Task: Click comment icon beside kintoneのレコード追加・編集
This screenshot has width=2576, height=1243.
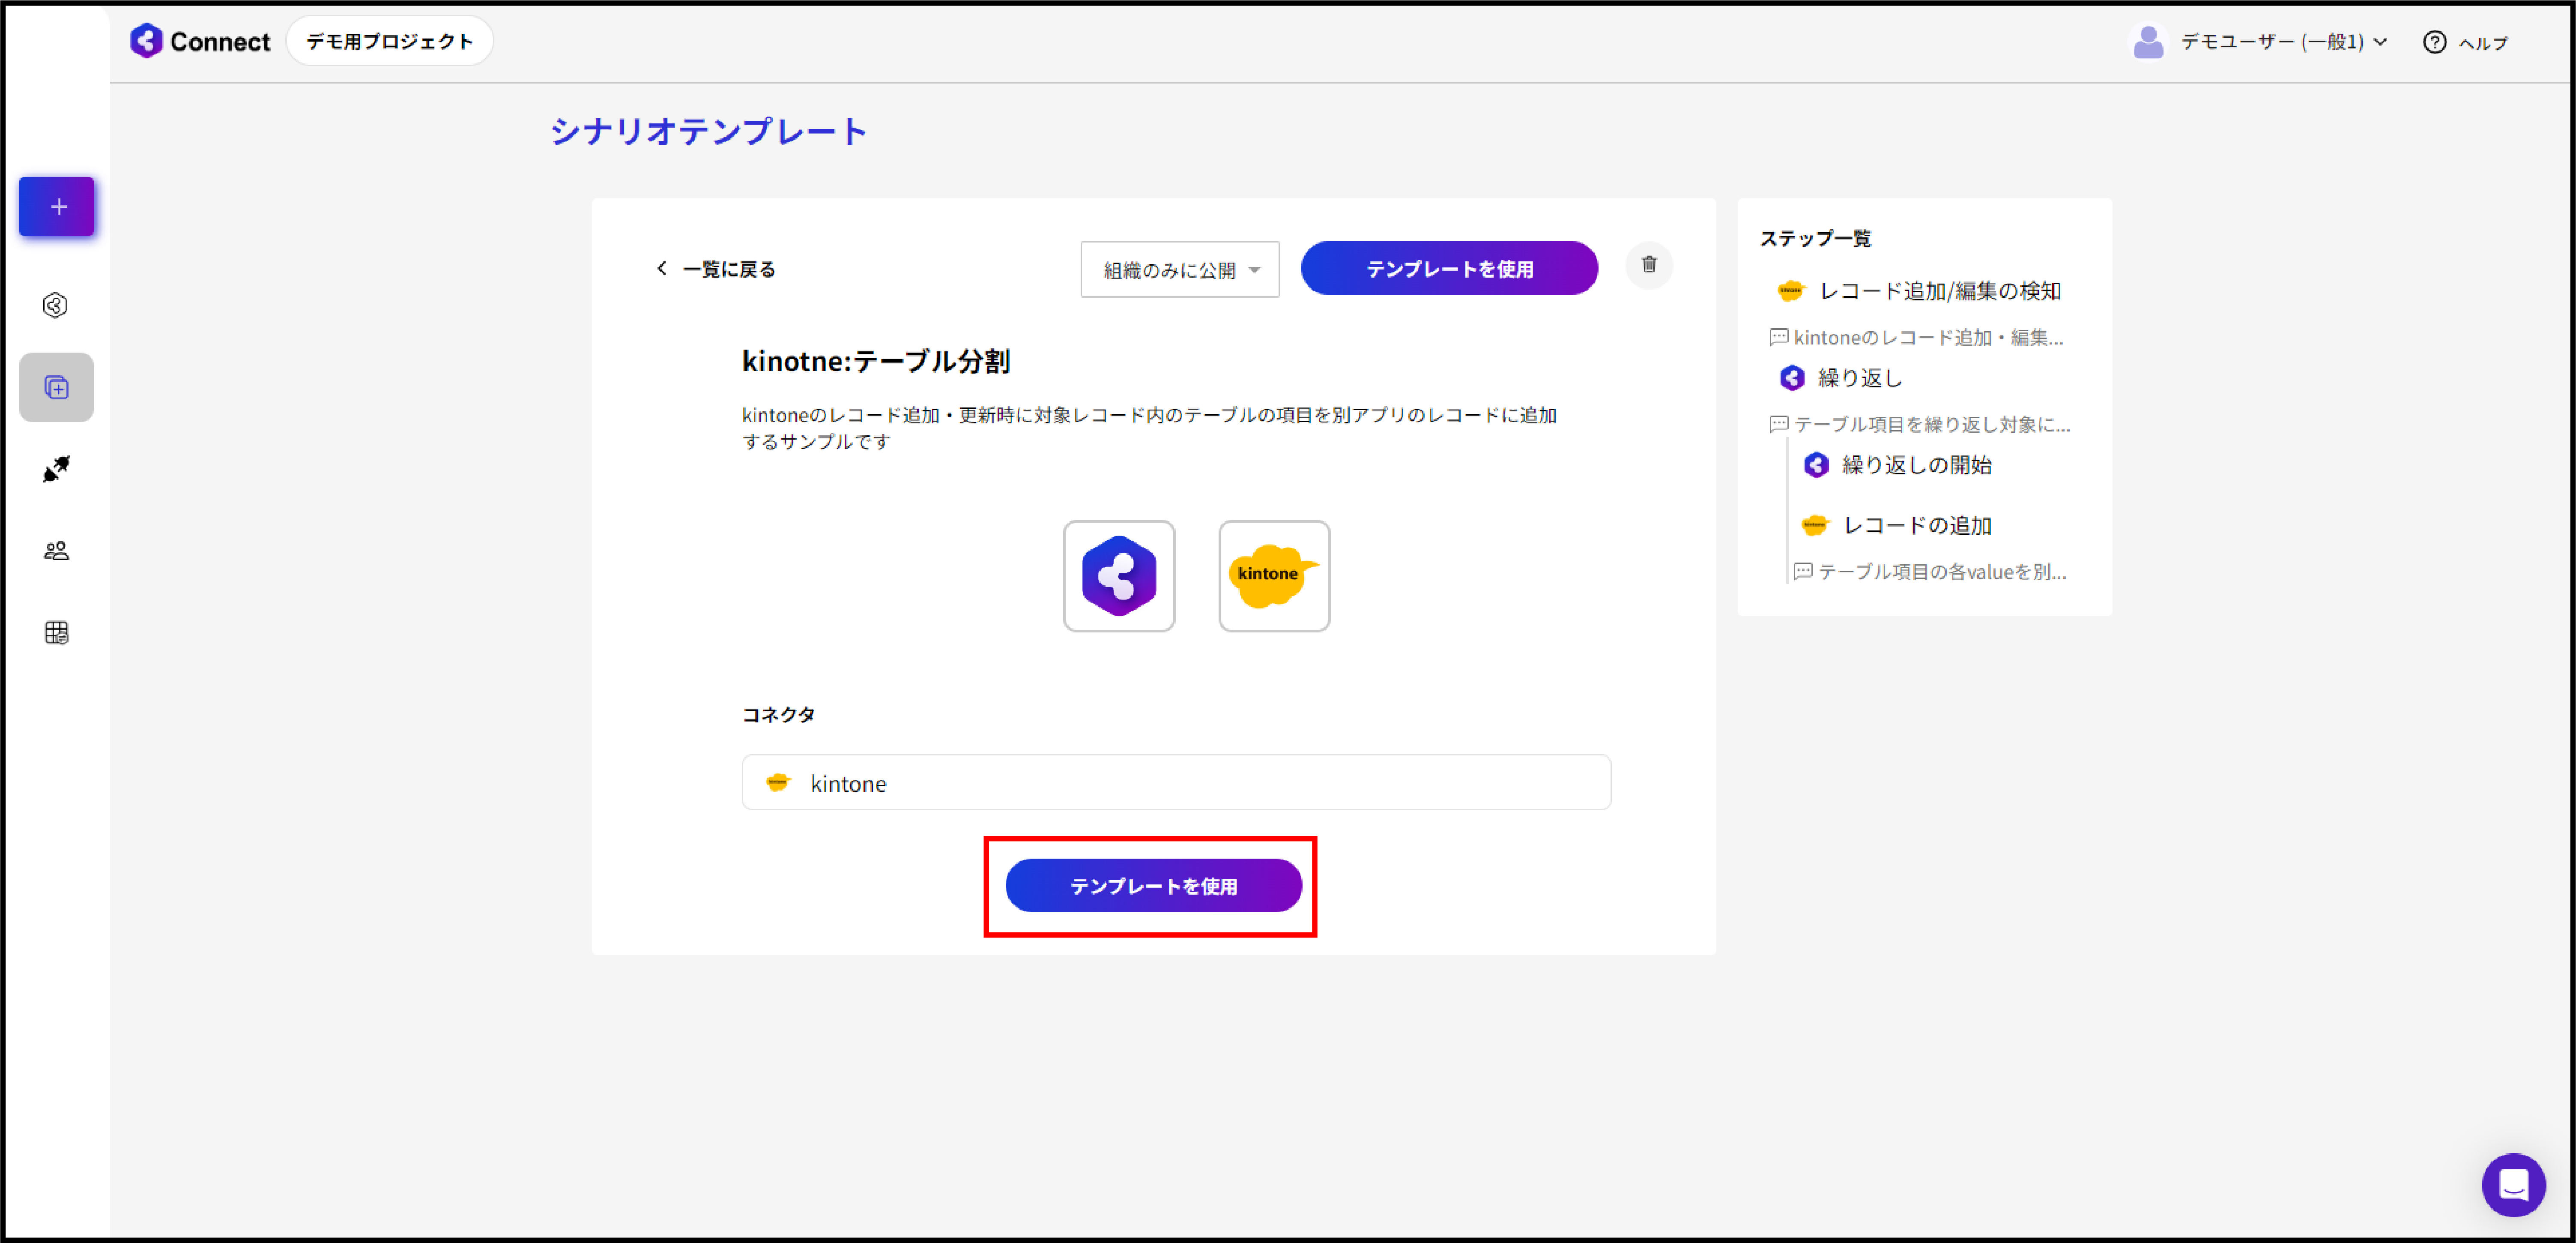Action: [1779, 337]
